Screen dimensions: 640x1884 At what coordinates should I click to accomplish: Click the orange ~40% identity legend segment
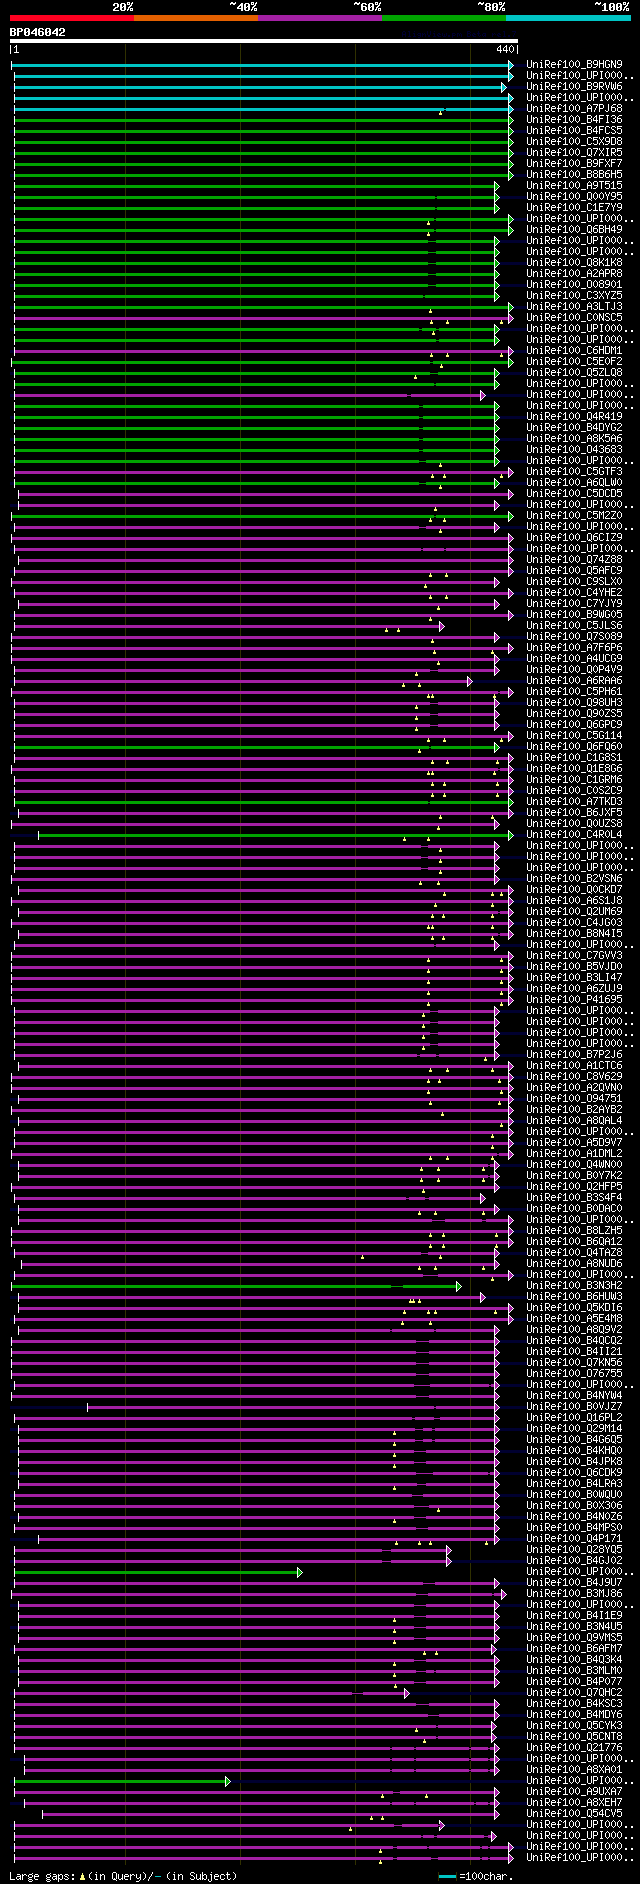point(195,18)
